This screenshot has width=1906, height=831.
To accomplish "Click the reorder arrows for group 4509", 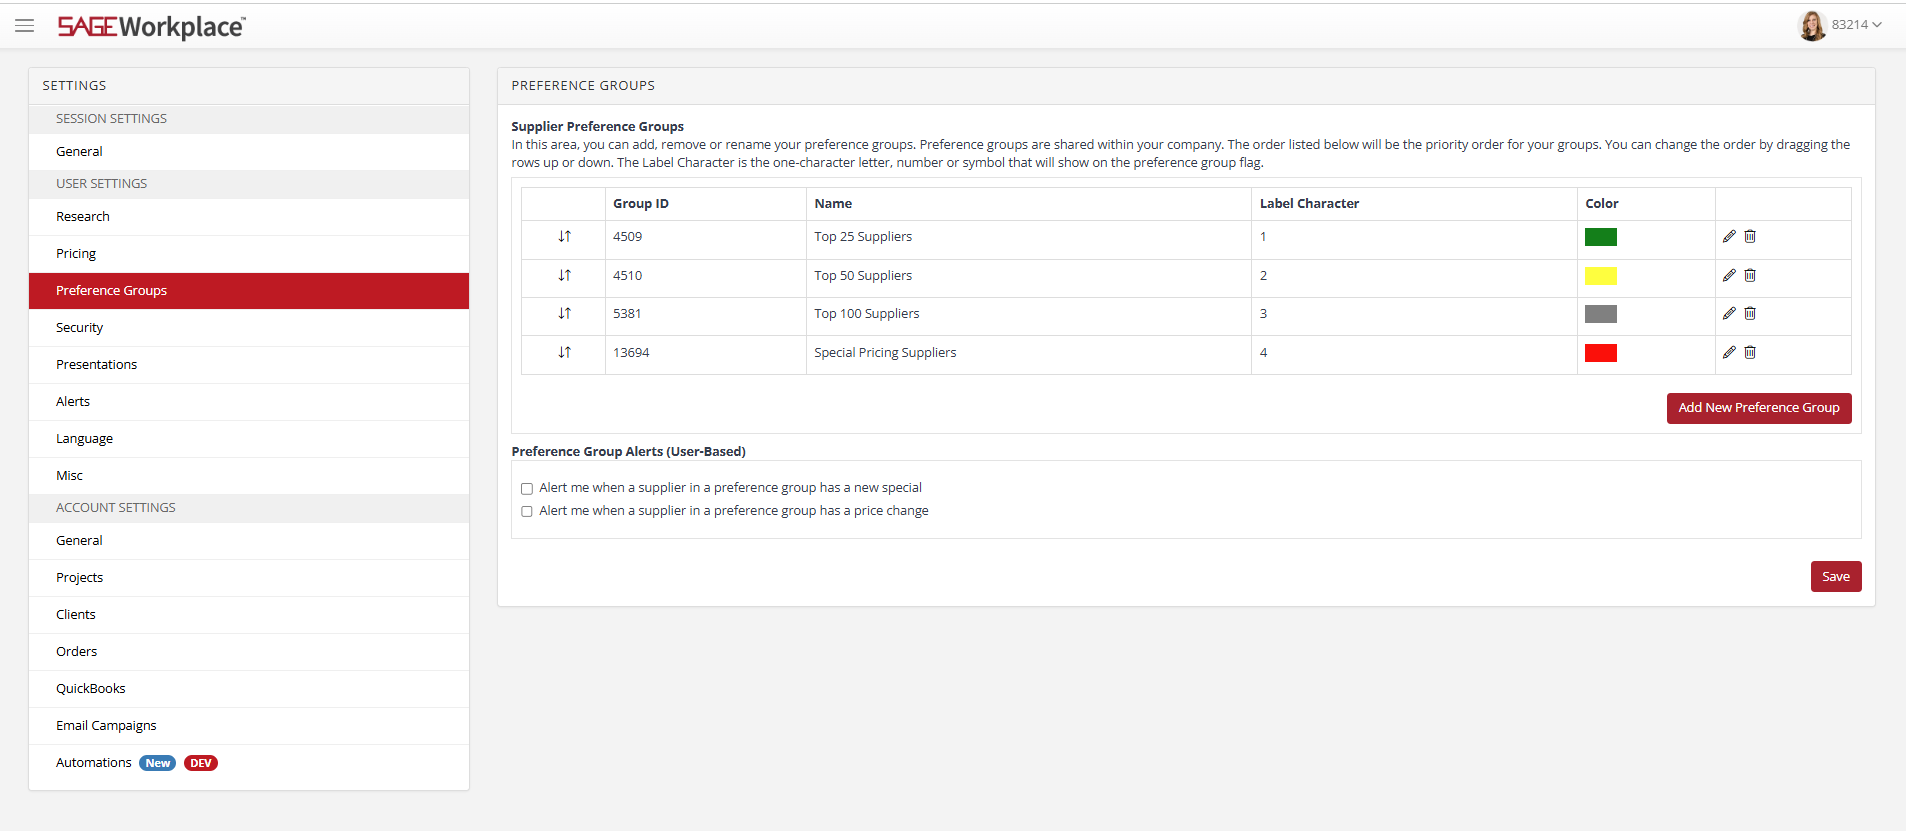I will tap(565, 237).
